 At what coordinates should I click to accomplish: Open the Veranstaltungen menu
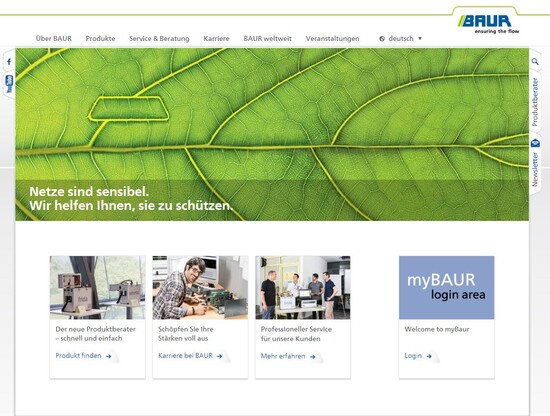click(333, 39)
